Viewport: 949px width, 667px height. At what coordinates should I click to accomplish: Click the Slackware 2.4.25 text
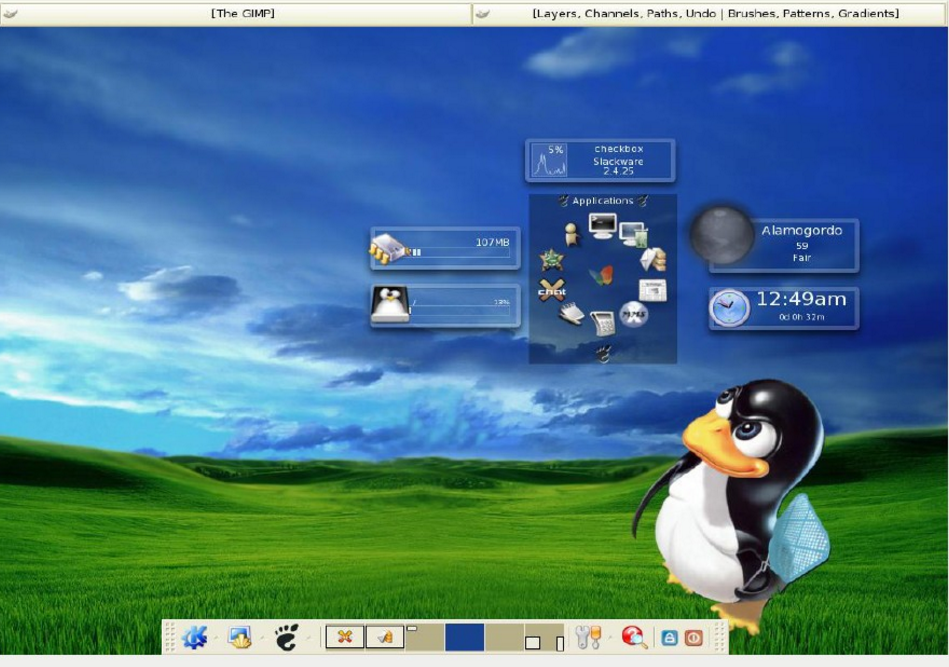click(x=618, y=166)
